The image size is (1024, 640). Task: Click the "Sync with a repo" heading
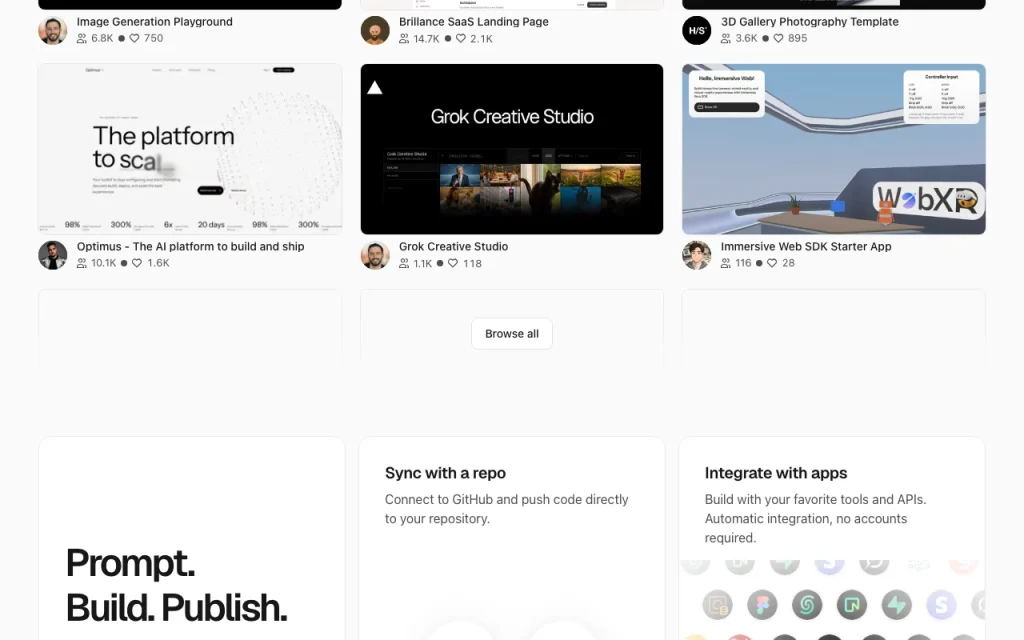click(445, 473)
